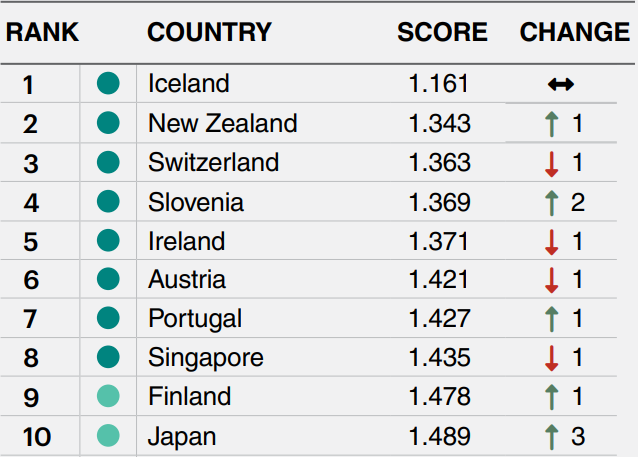
Task: Click the dark teal dot beside Iceland
Action: pos(108,83)
